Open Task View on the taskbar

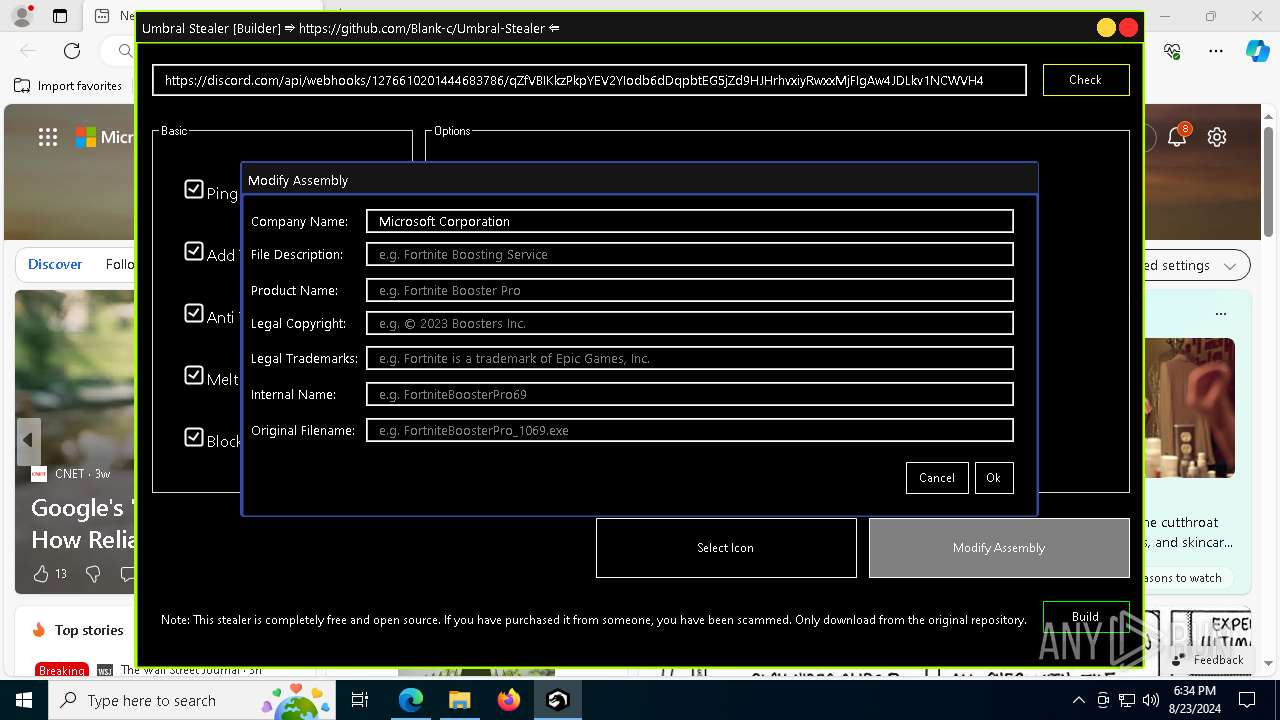pos(360,700)
